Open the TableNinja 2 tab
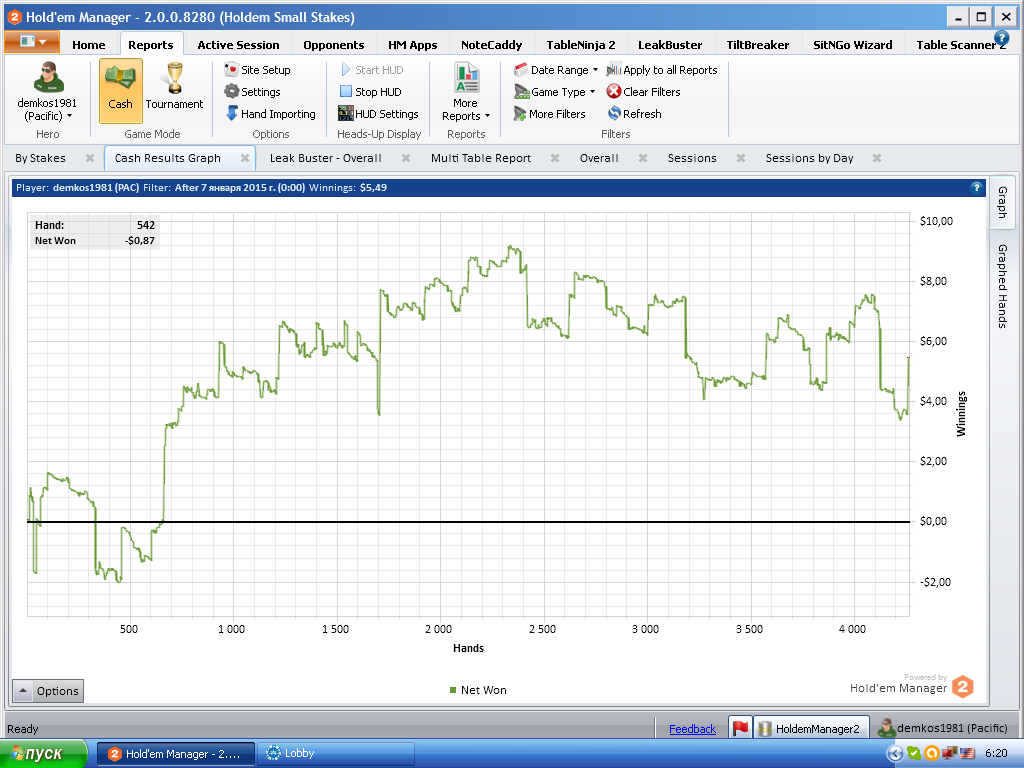 (x=581, y=44)
